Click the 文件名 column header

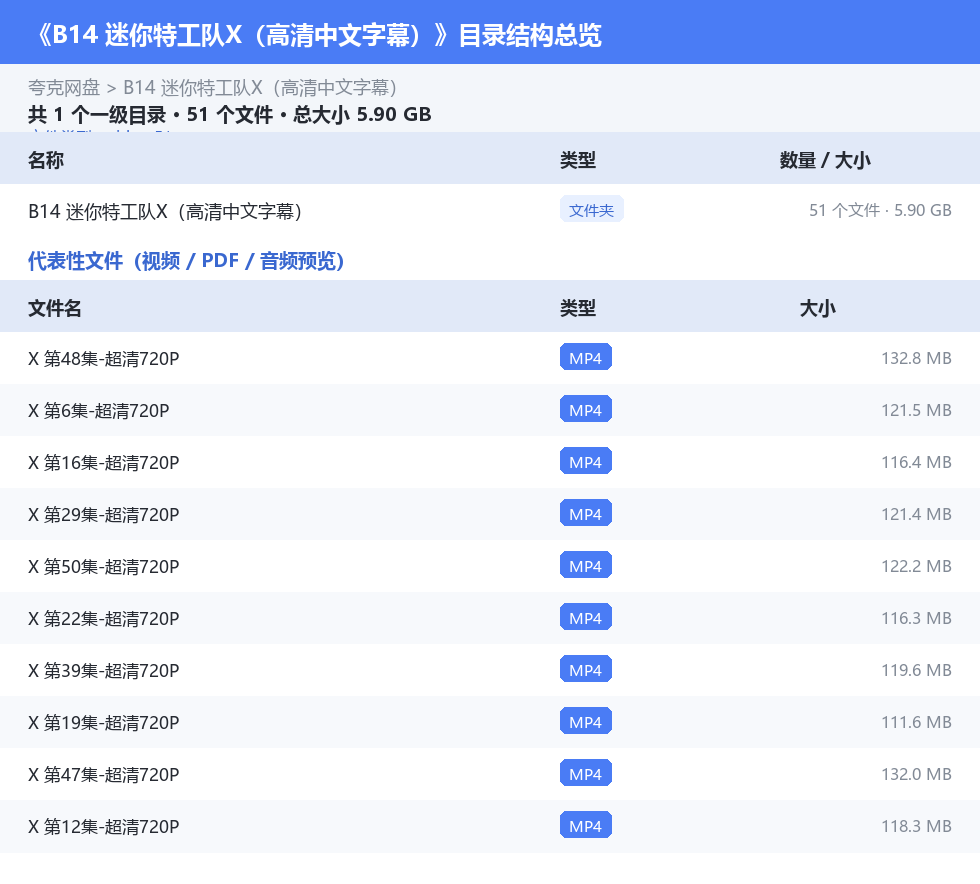point(54,308)
